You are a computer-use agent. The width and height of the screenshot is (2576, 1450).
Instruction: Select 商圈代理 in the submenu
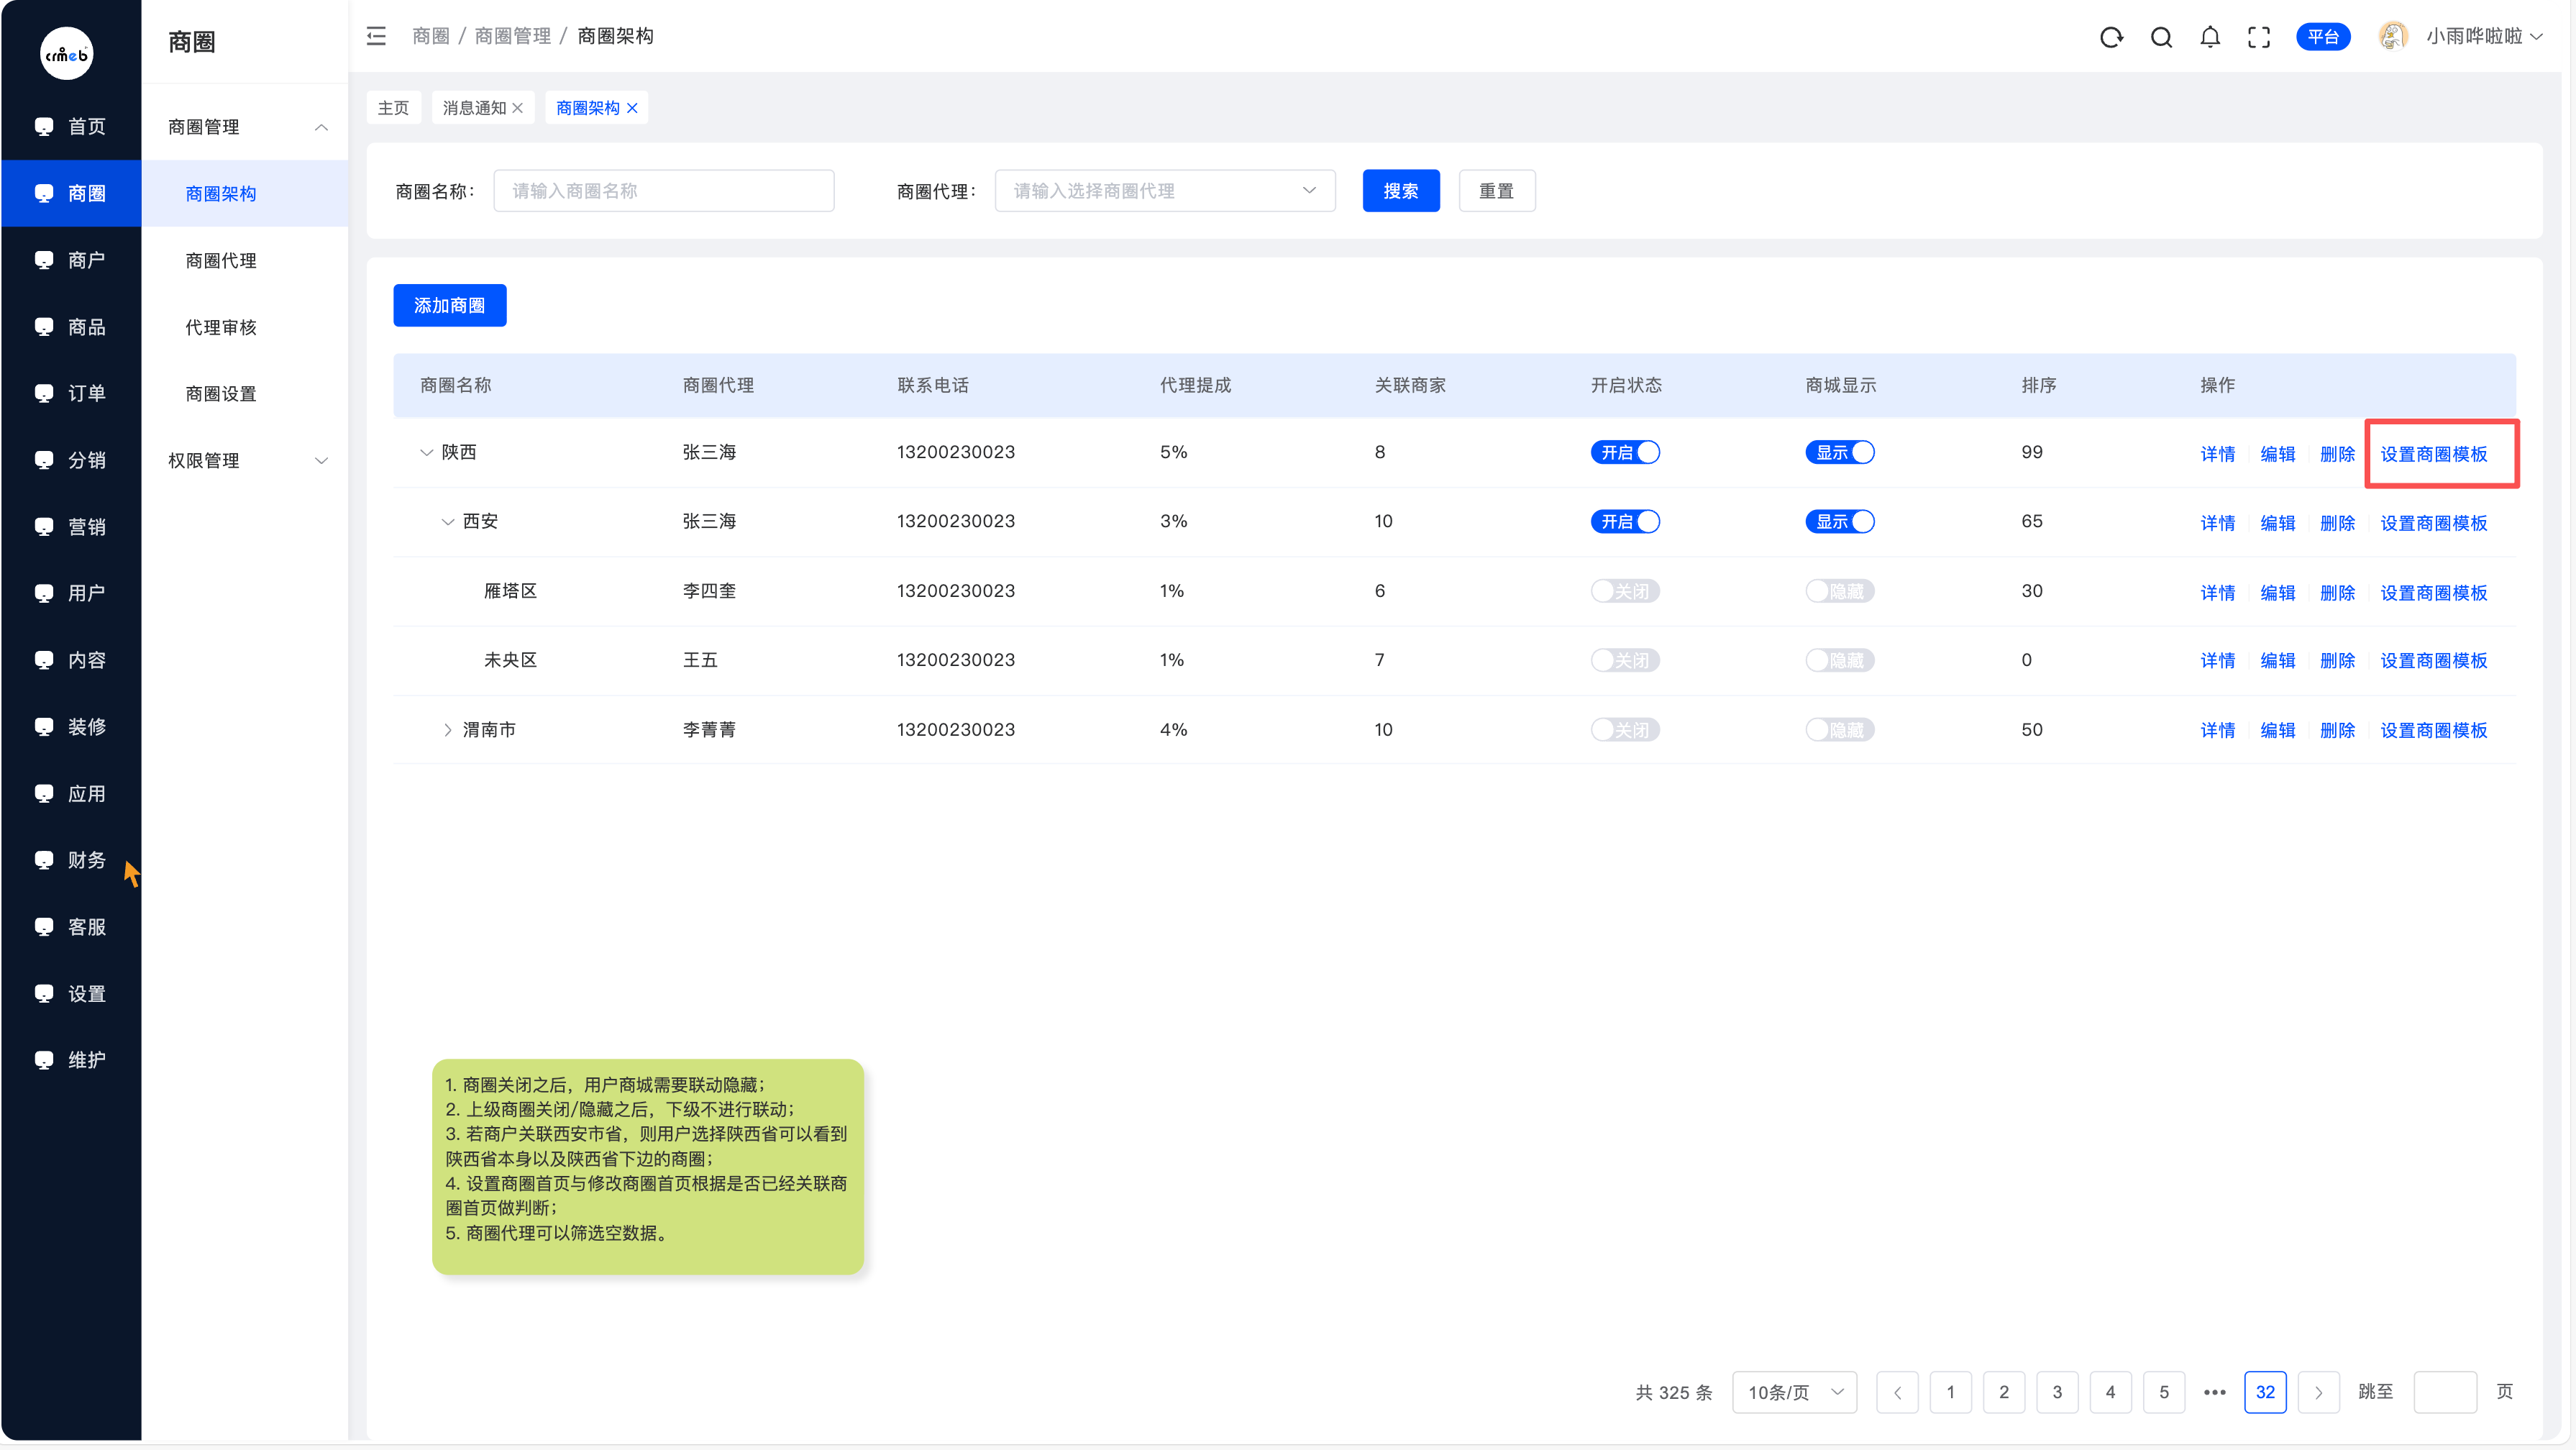tap(221, 260)
